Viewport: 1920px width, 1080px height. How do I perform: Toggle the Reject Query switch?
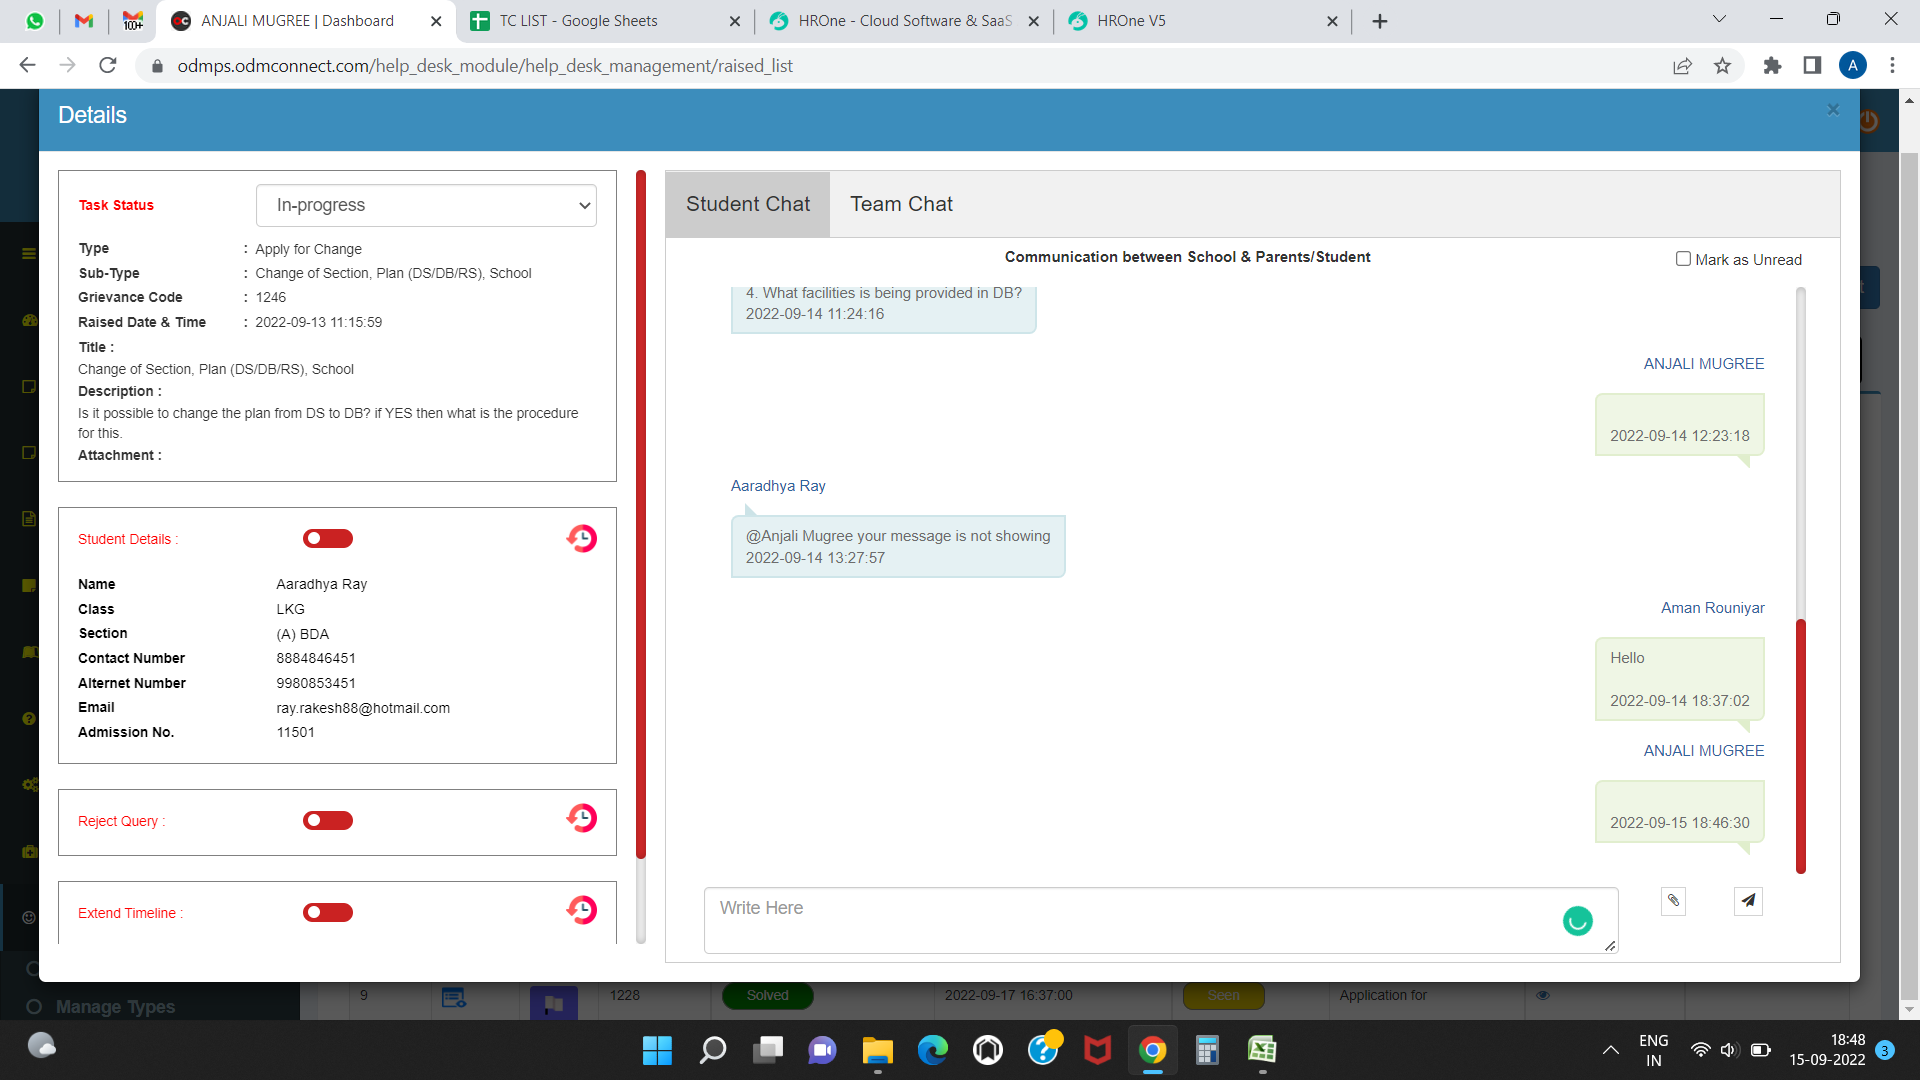tap(328, 821)
